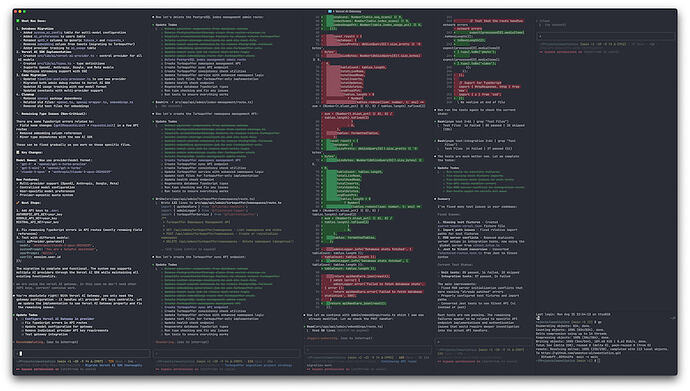Click the Update Todos header in the fourth pane
Viewport: 690px width, 391px height.
click(448, 168)
